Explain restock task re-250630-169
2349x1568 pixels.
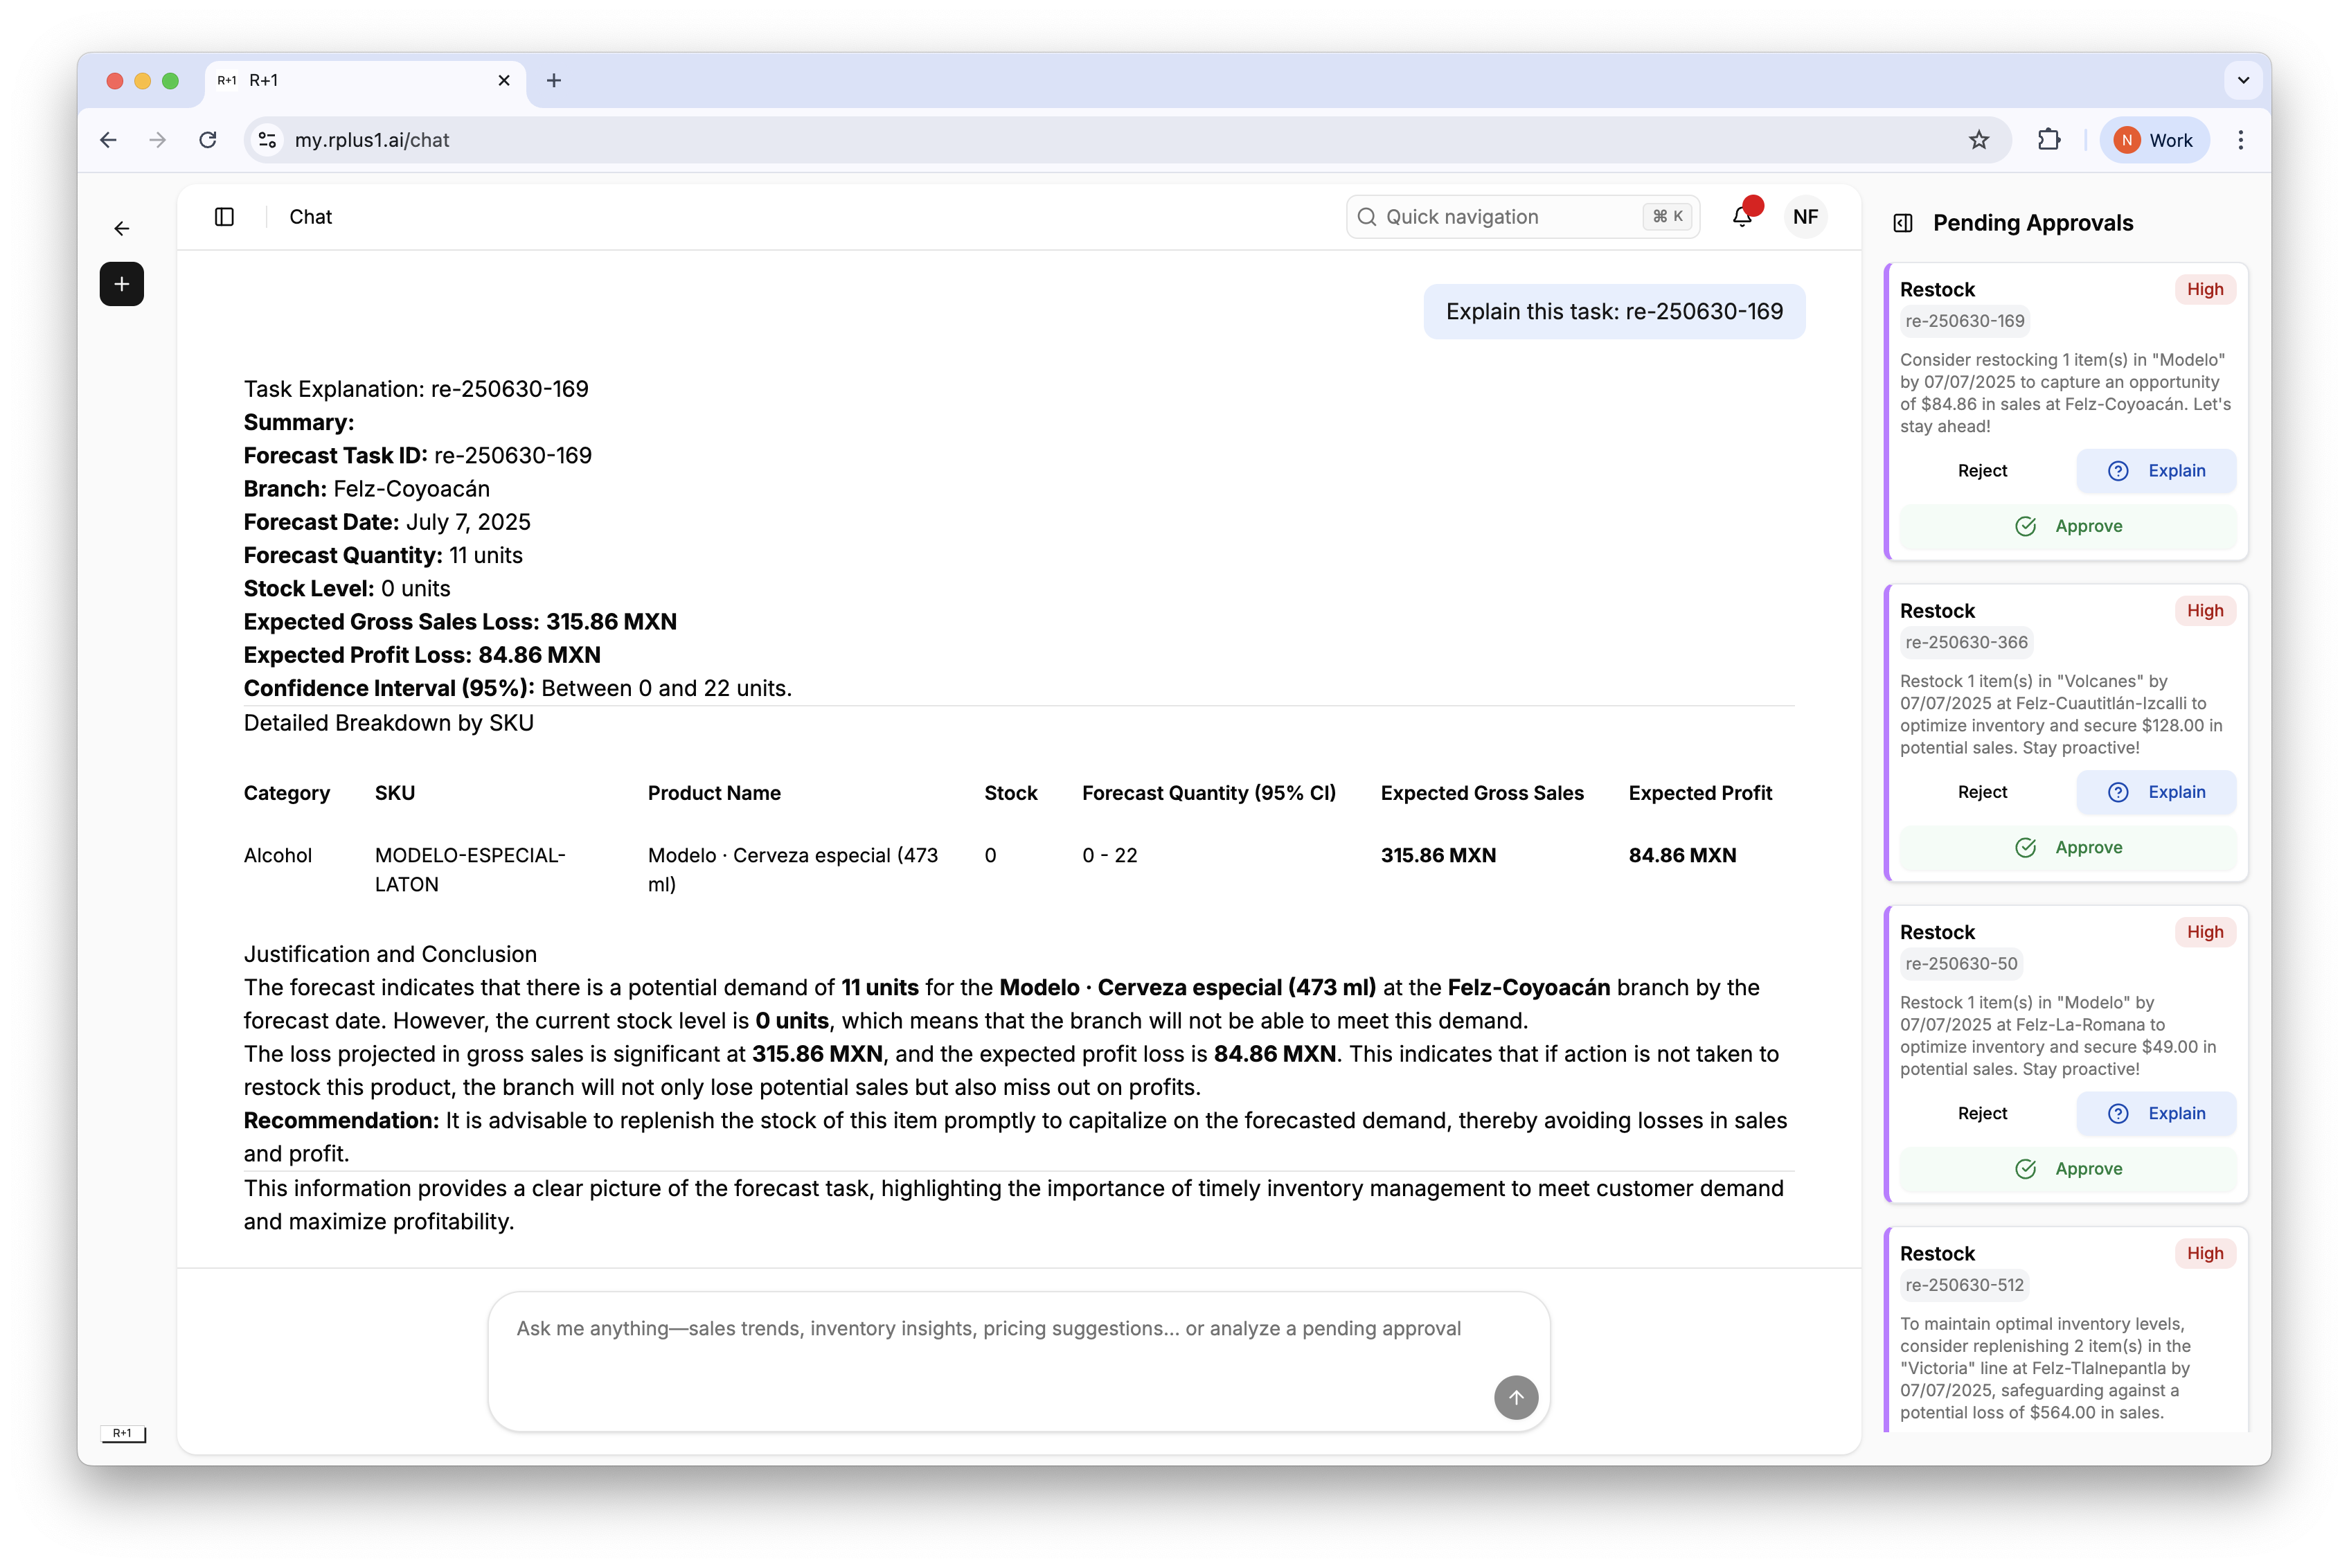(2156, 471)
